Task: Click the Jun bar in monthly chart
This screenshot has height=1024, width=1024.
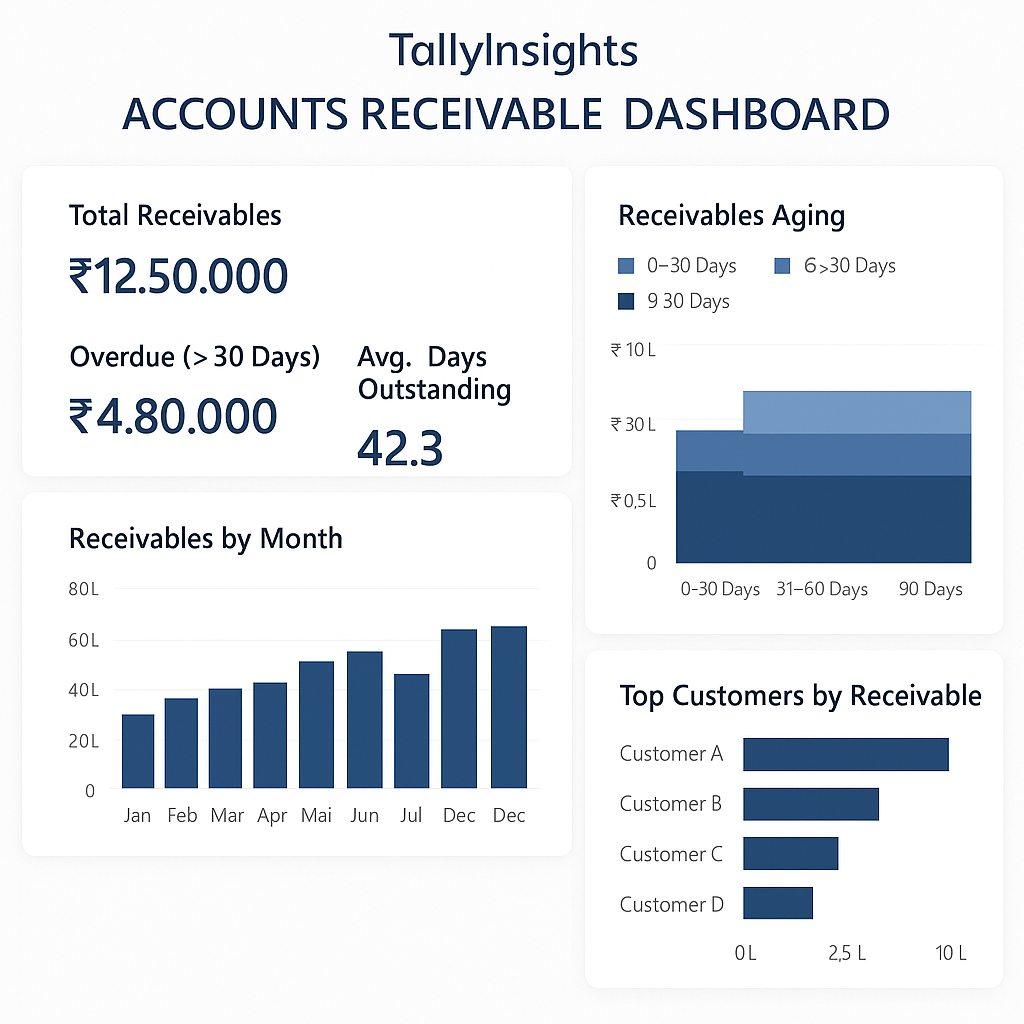Action: [x=364, y=720]
